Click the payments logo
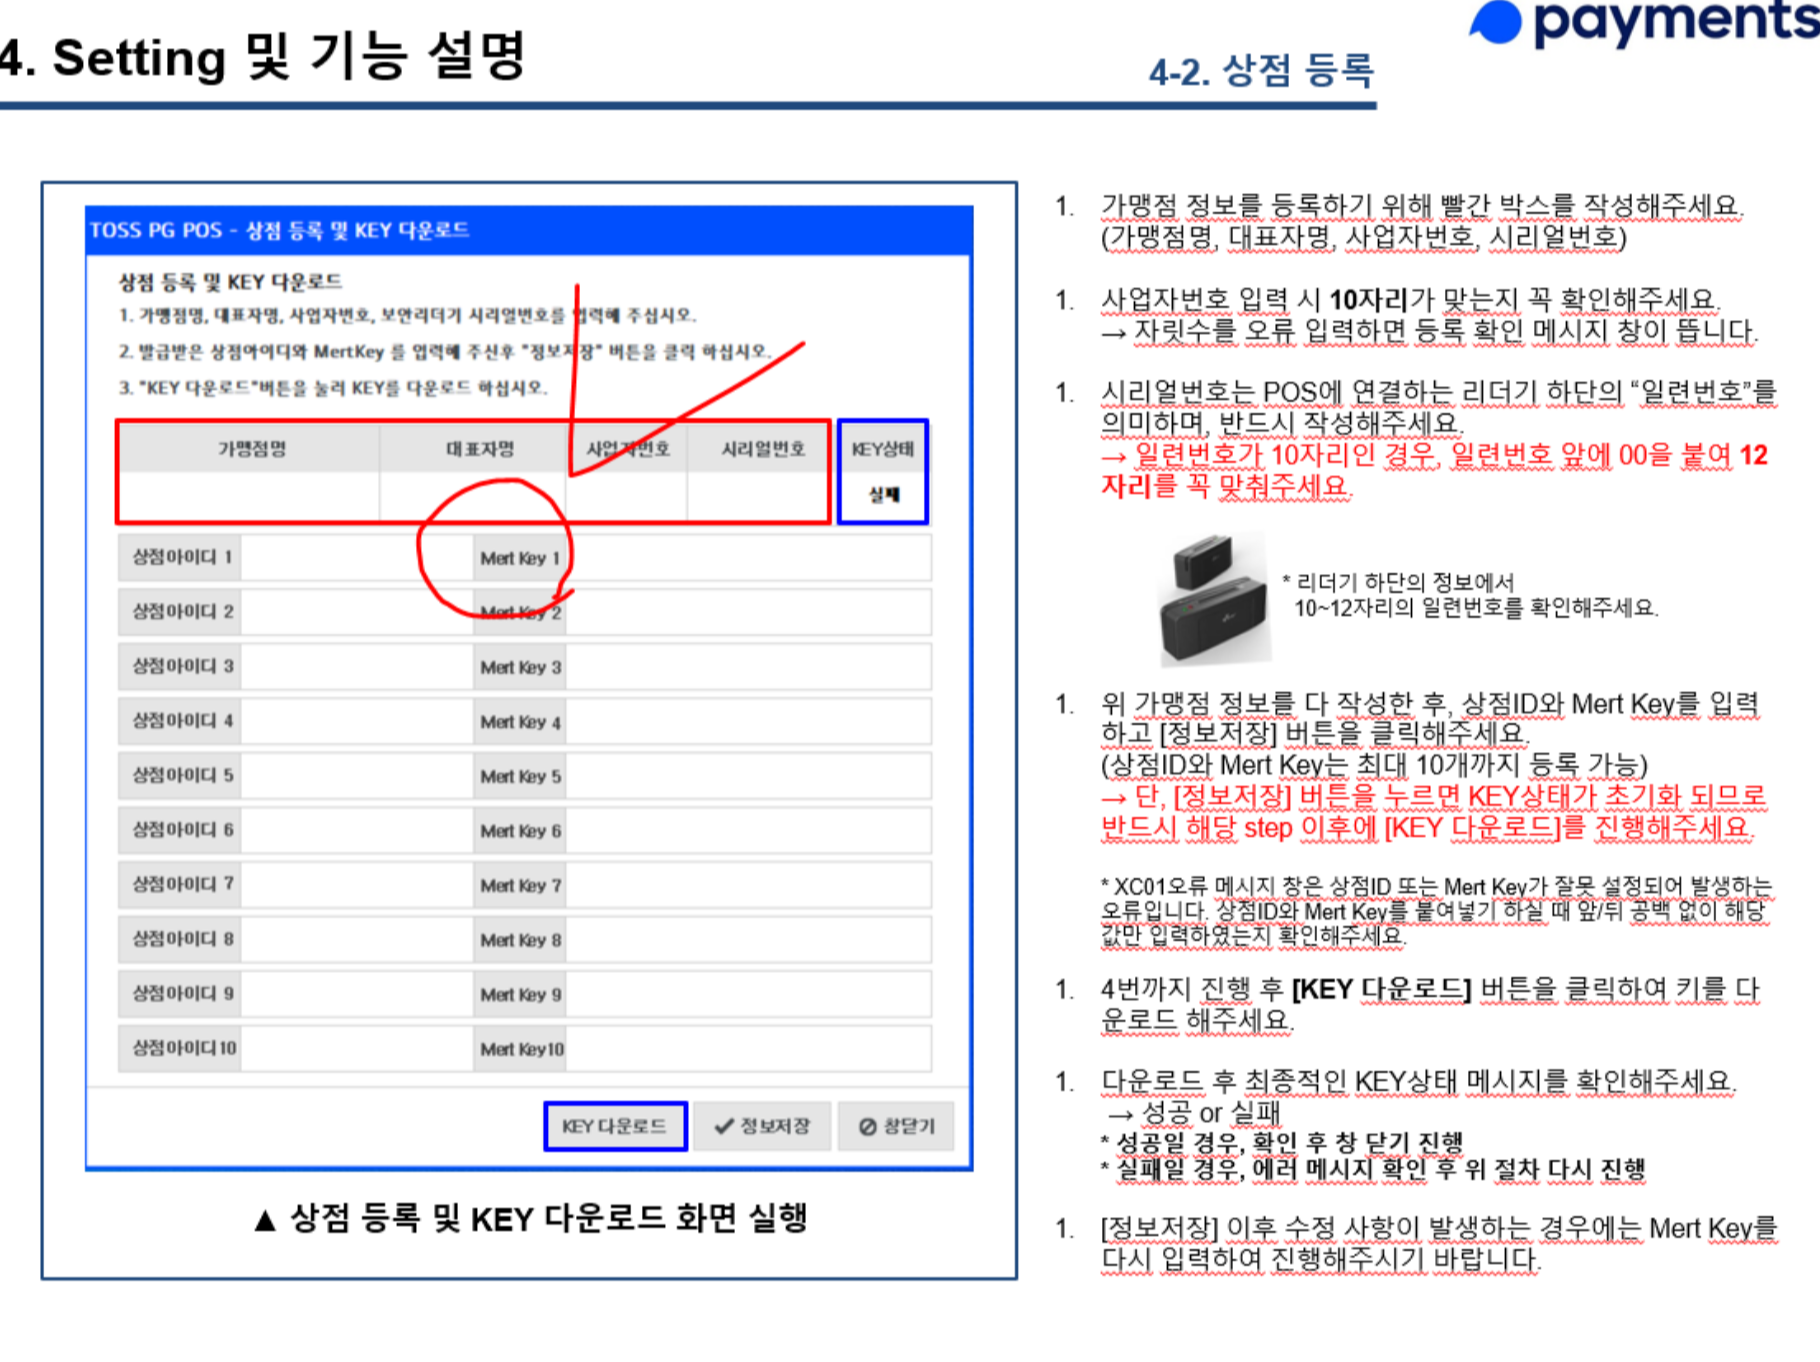The height and width of the screenshot is (1362, 1820). (x=1643, y=22)
